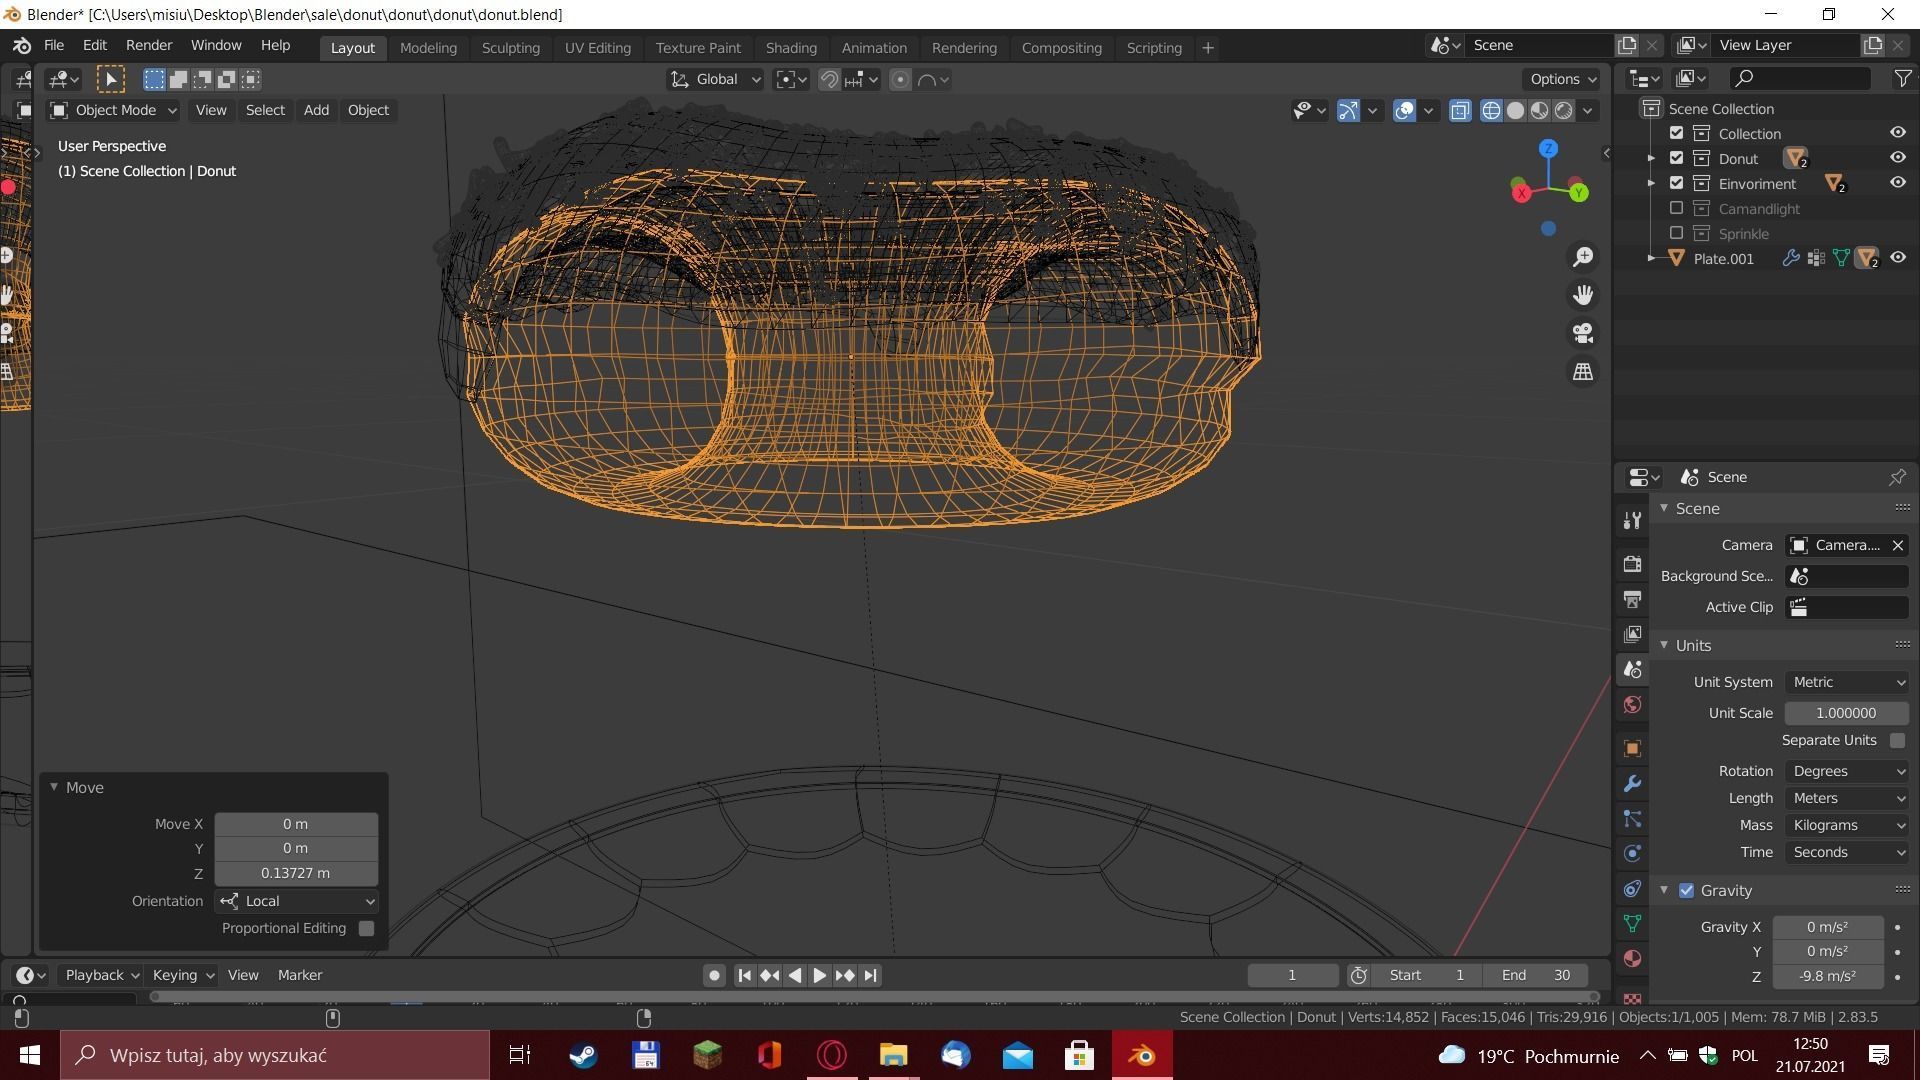
Task: Open the World properties tab icon
Action: tap(1632, 705)
